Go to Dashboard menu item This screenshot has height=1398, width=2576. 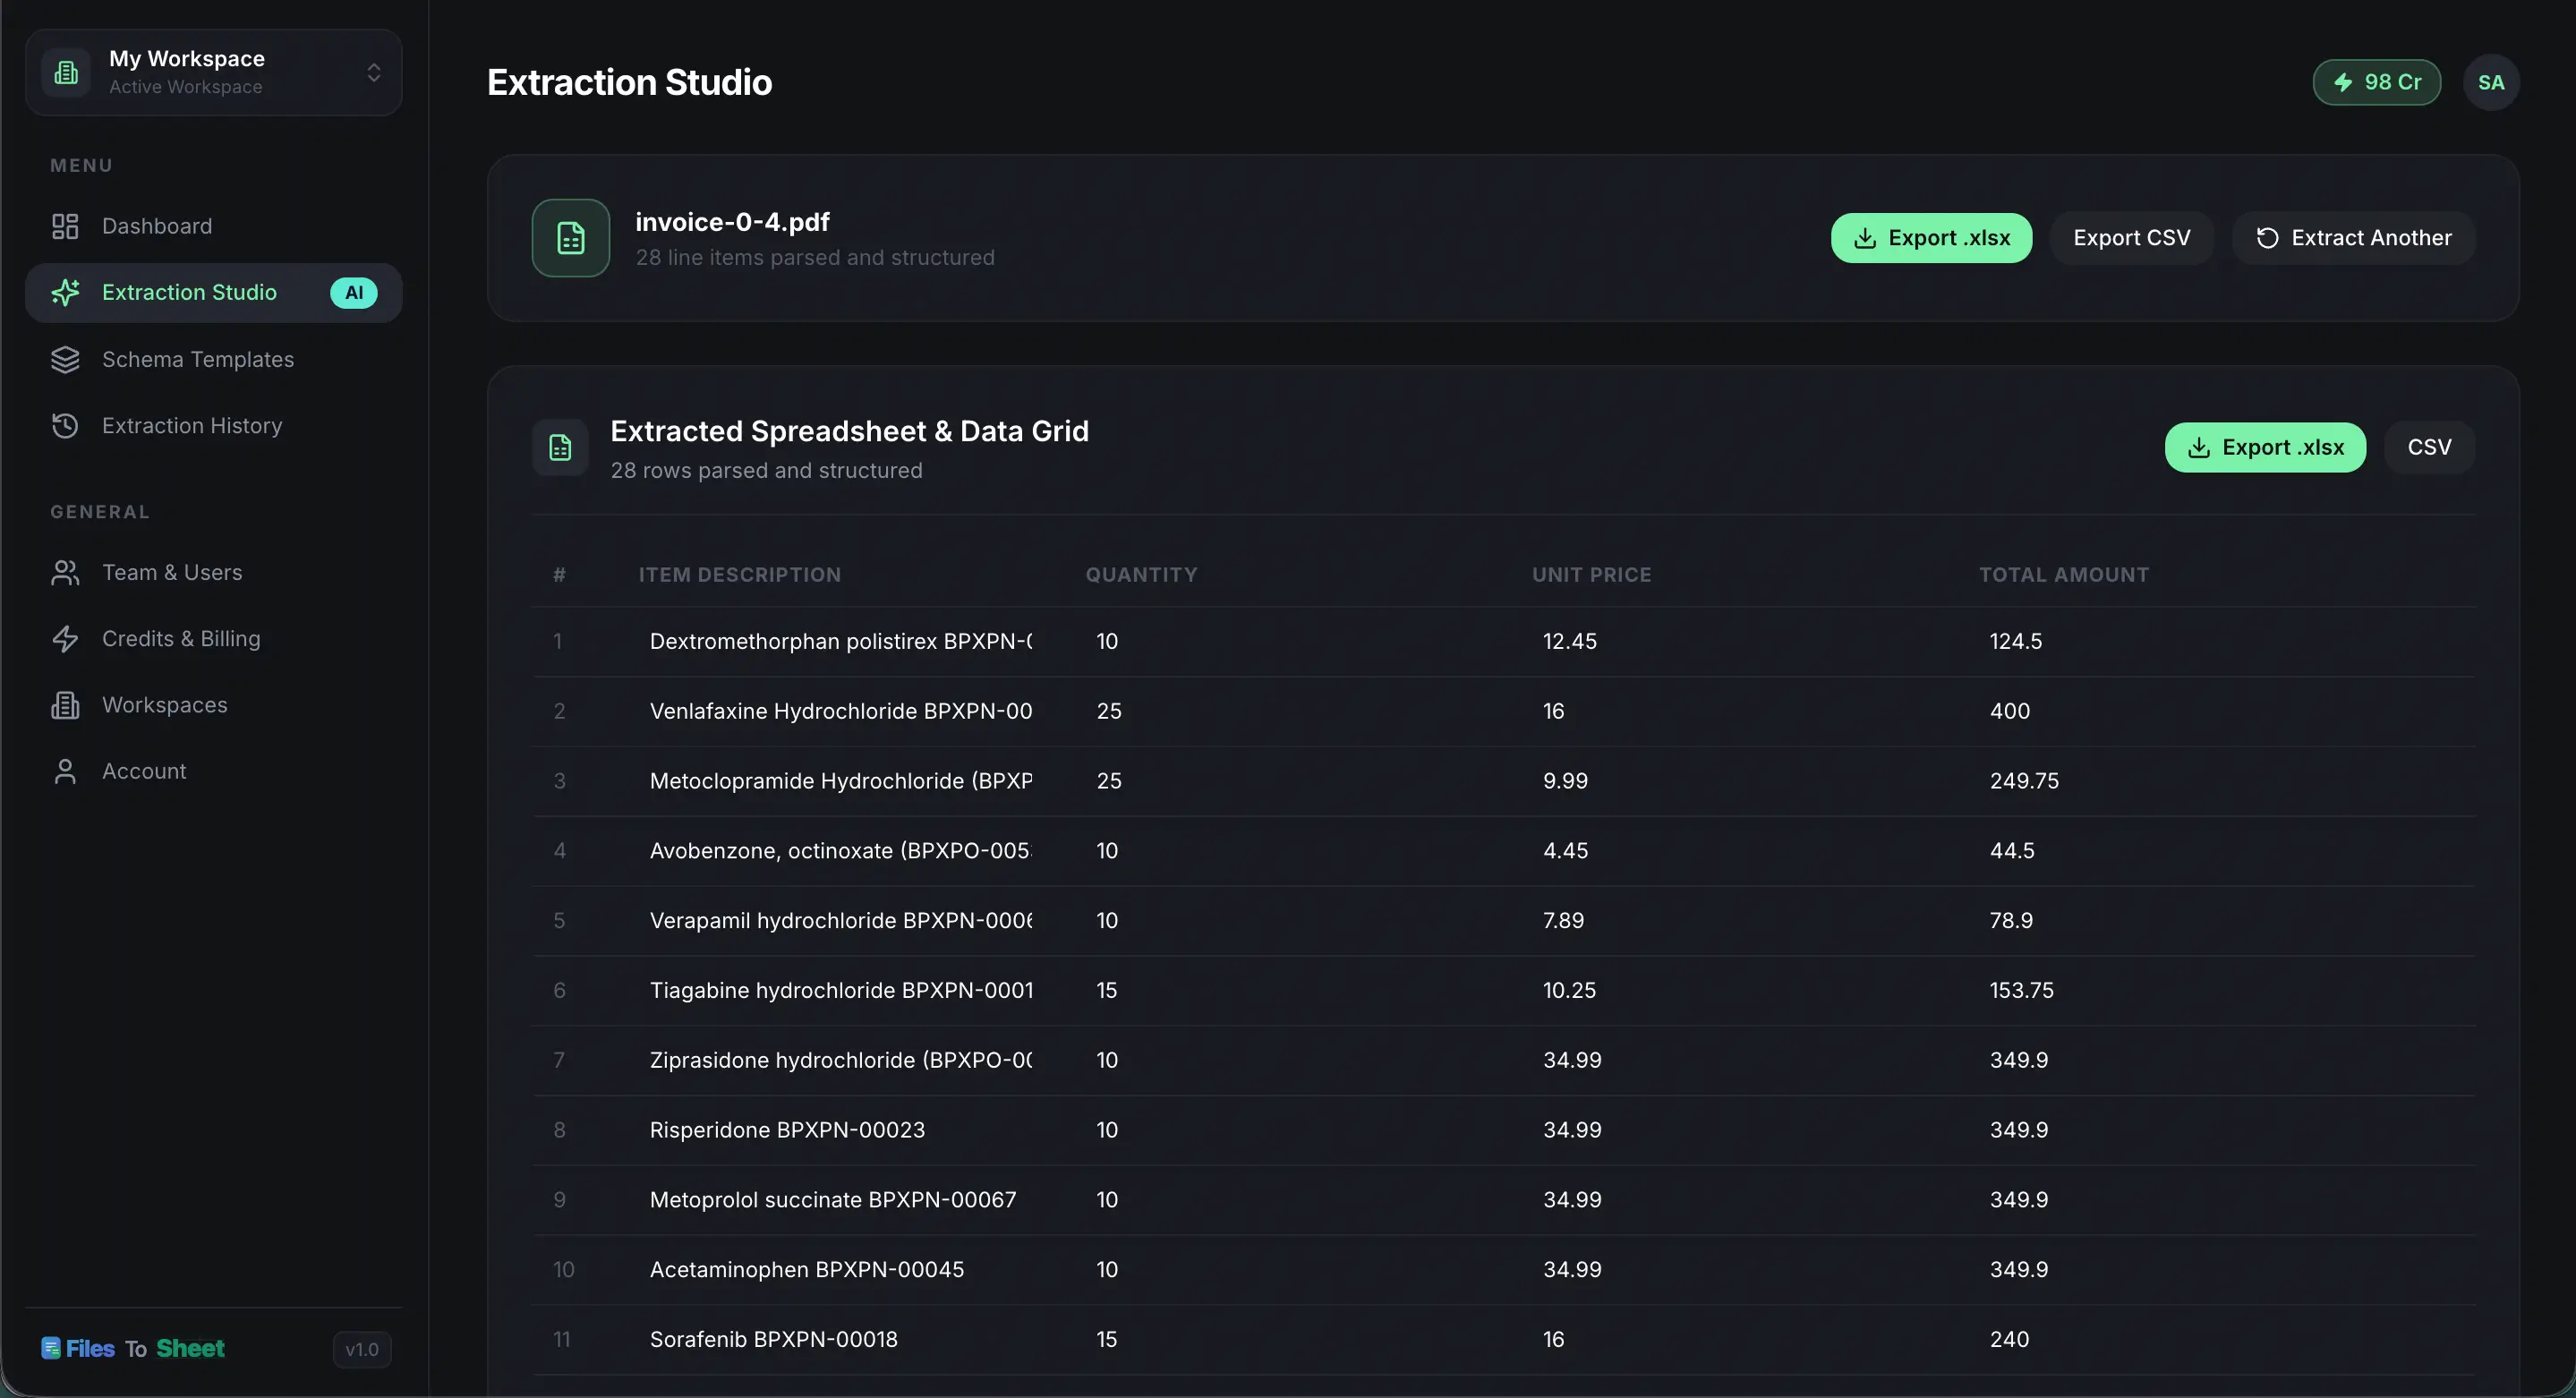[214, 226]
